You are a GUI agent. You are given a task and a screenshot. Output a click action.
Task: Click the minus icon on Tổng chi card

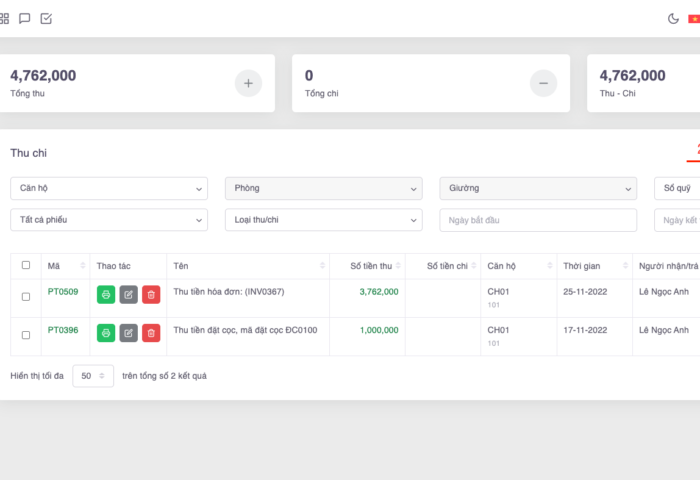543,83
